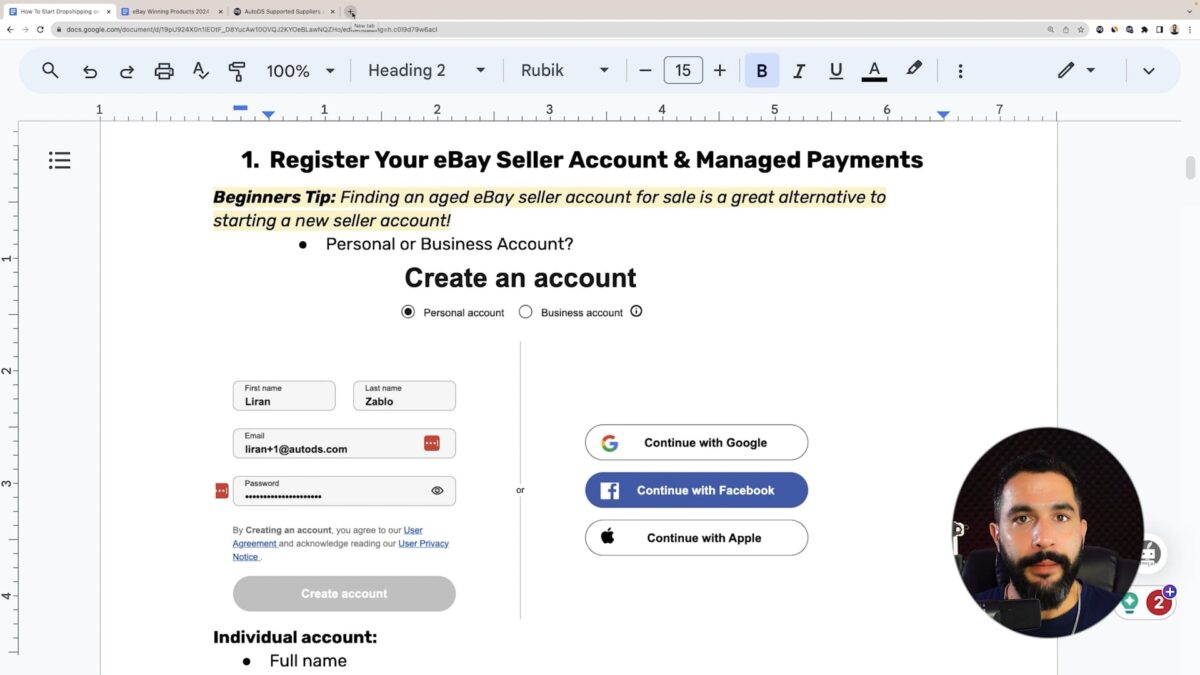Click the Business account info icon
The height and width of the screenshot is (675, 1200).
636,311
